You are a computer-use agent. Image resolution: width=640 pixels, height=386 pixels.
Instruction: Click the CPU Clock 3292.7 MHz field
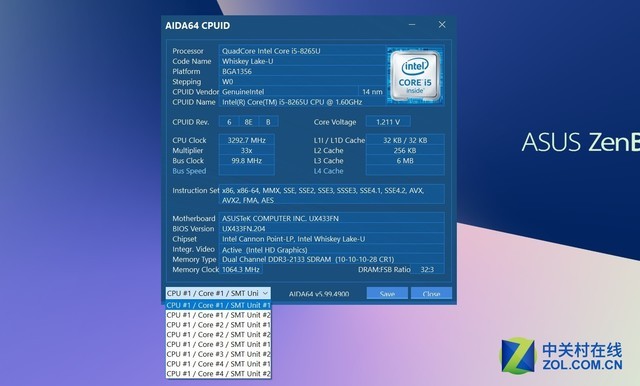click(x=247, y=140)
